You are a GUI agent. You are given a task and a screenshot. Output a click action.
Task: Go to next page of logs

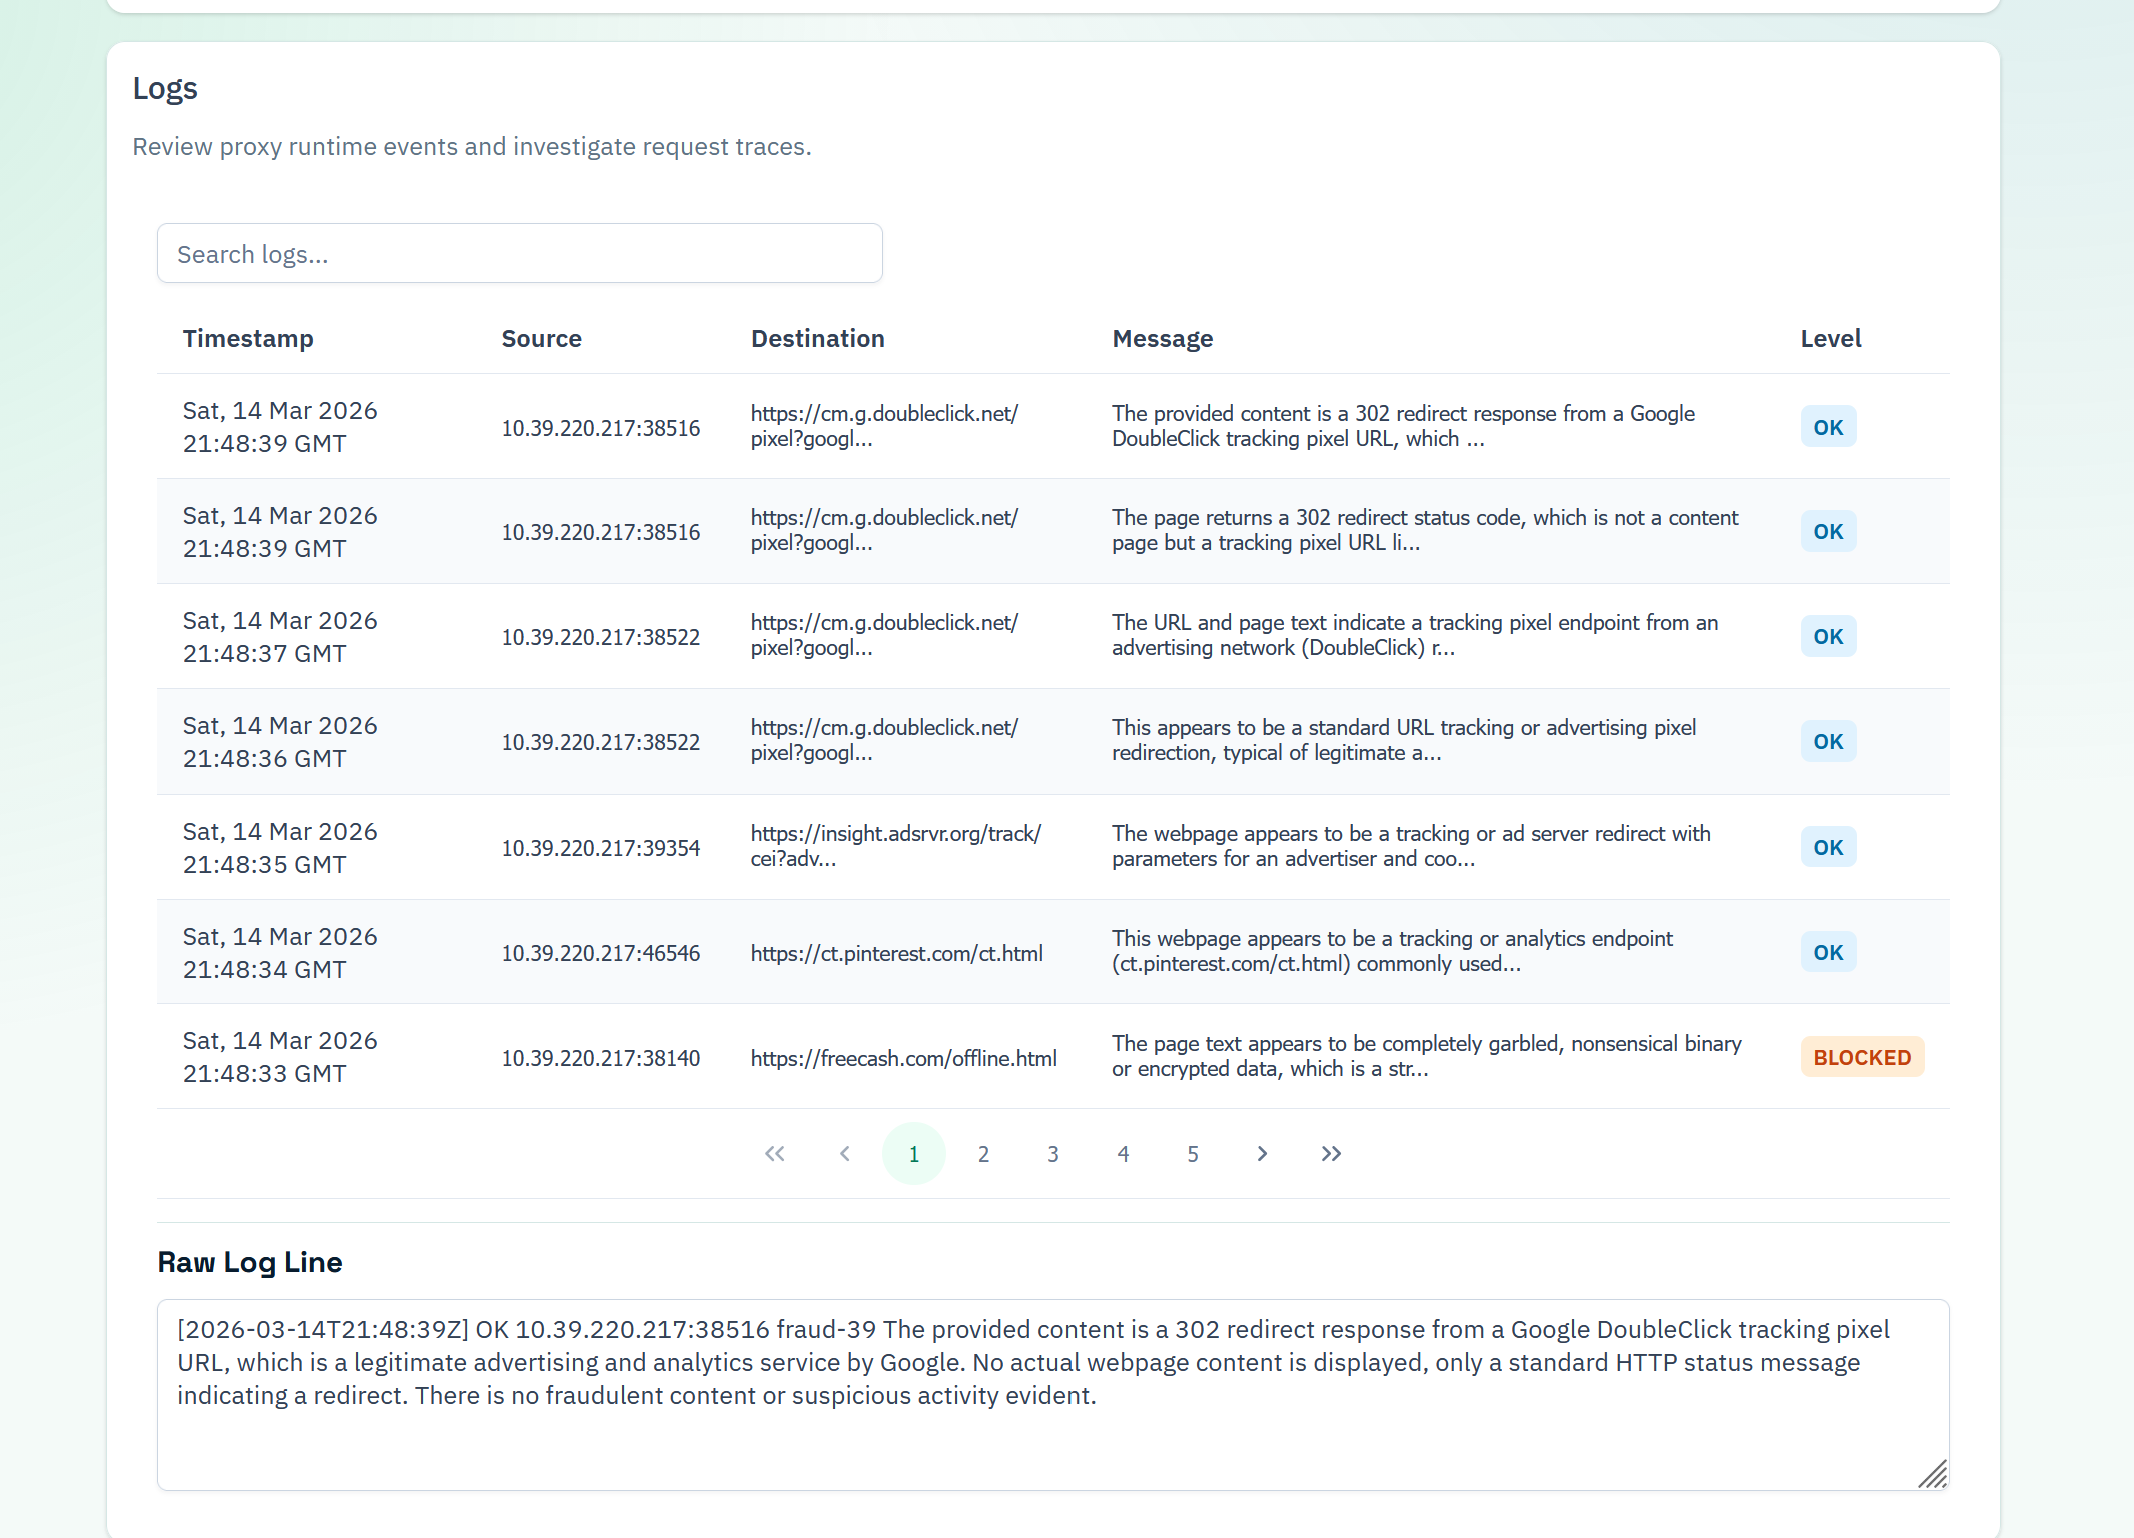click(1262, 1153)
